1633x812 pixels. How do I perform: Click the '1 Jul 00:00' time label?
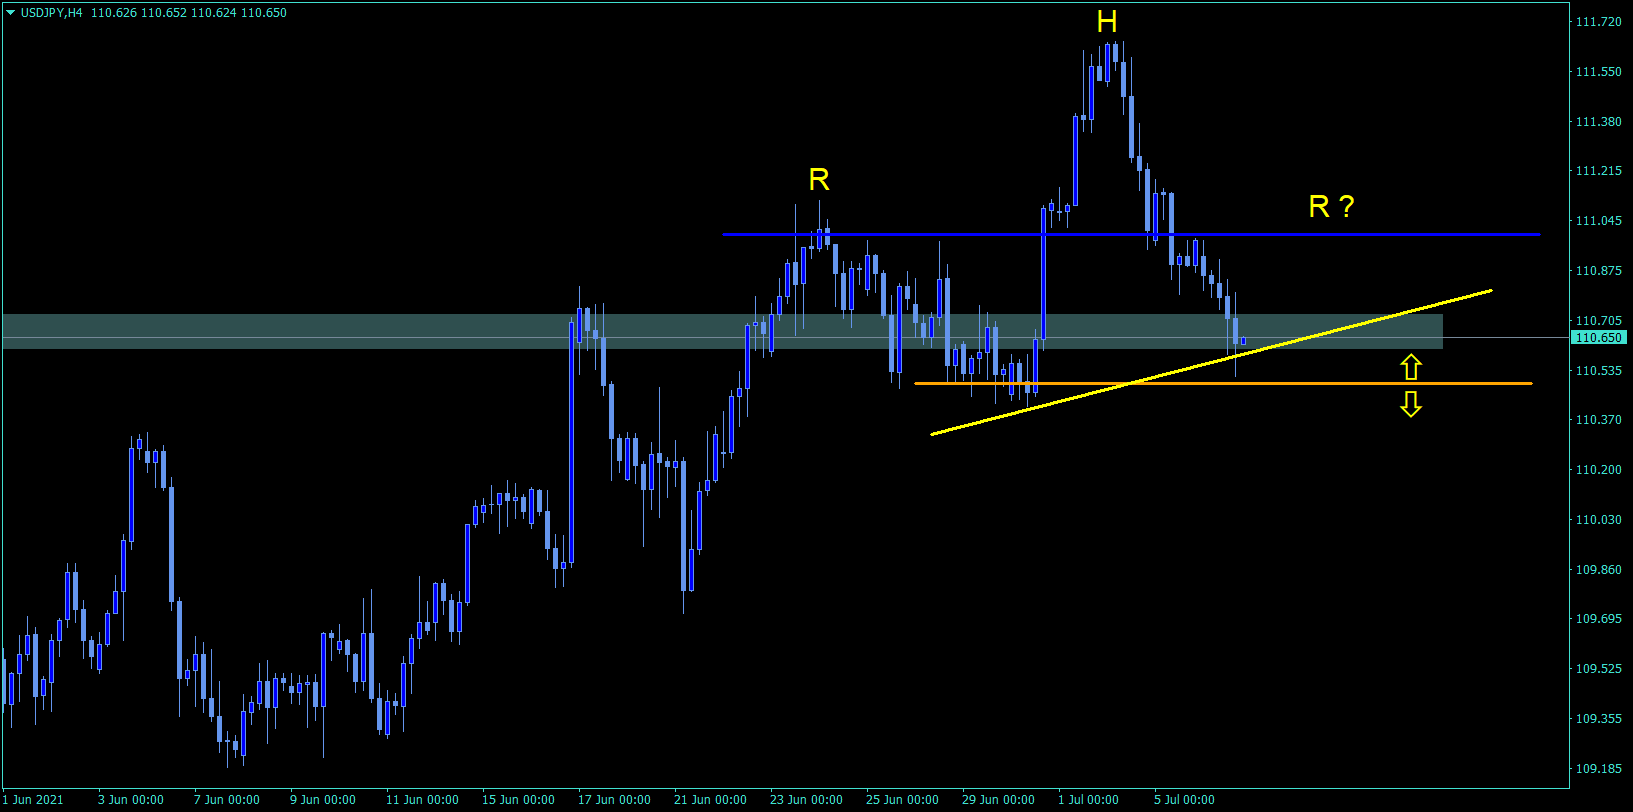click(1088, 800)
